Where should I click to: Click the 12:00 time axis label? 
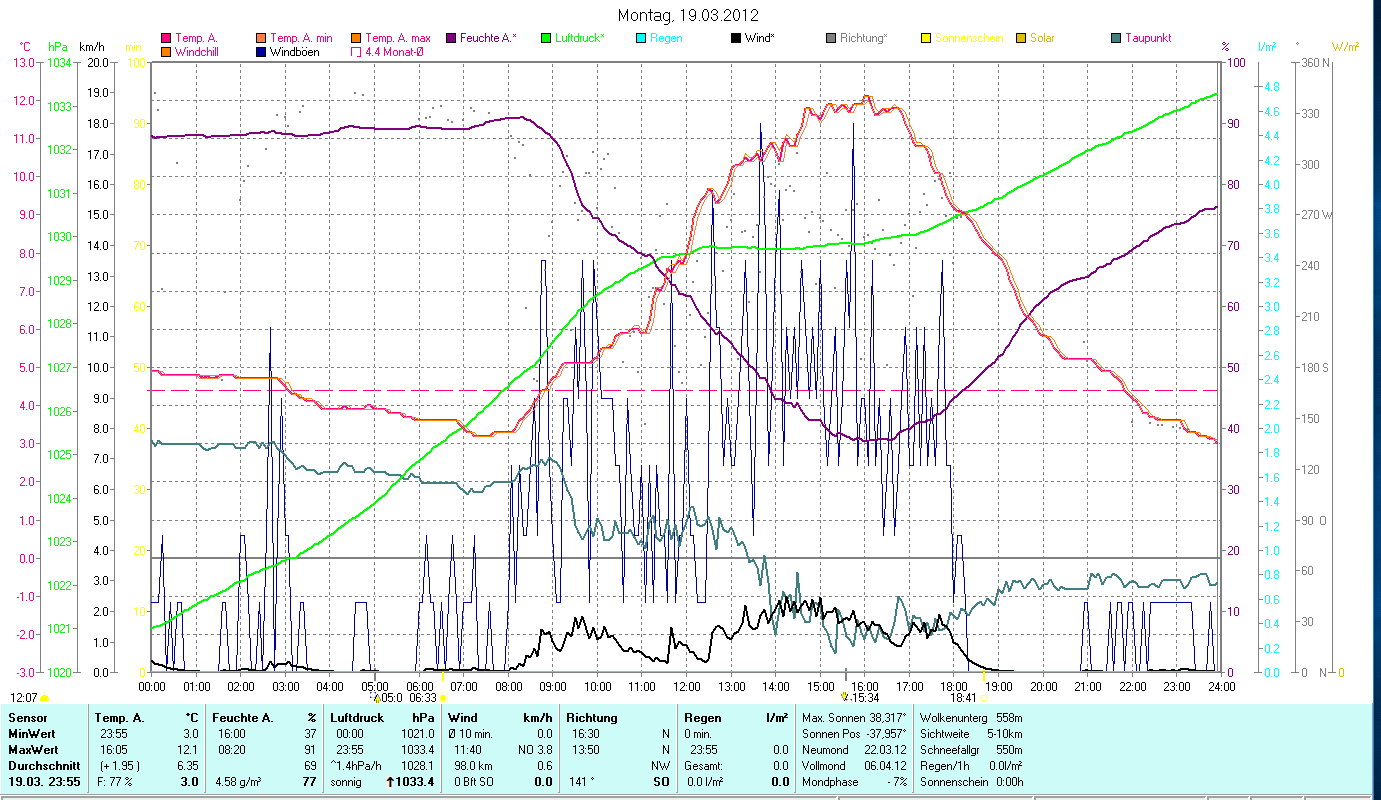coord(687,687)
